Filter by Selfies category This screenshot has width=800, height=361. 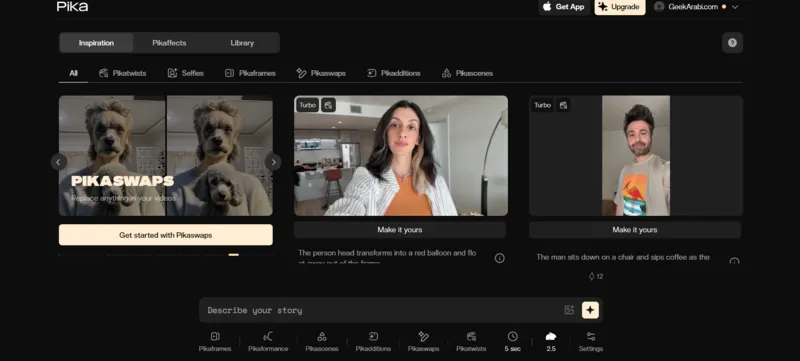point(186,73)
